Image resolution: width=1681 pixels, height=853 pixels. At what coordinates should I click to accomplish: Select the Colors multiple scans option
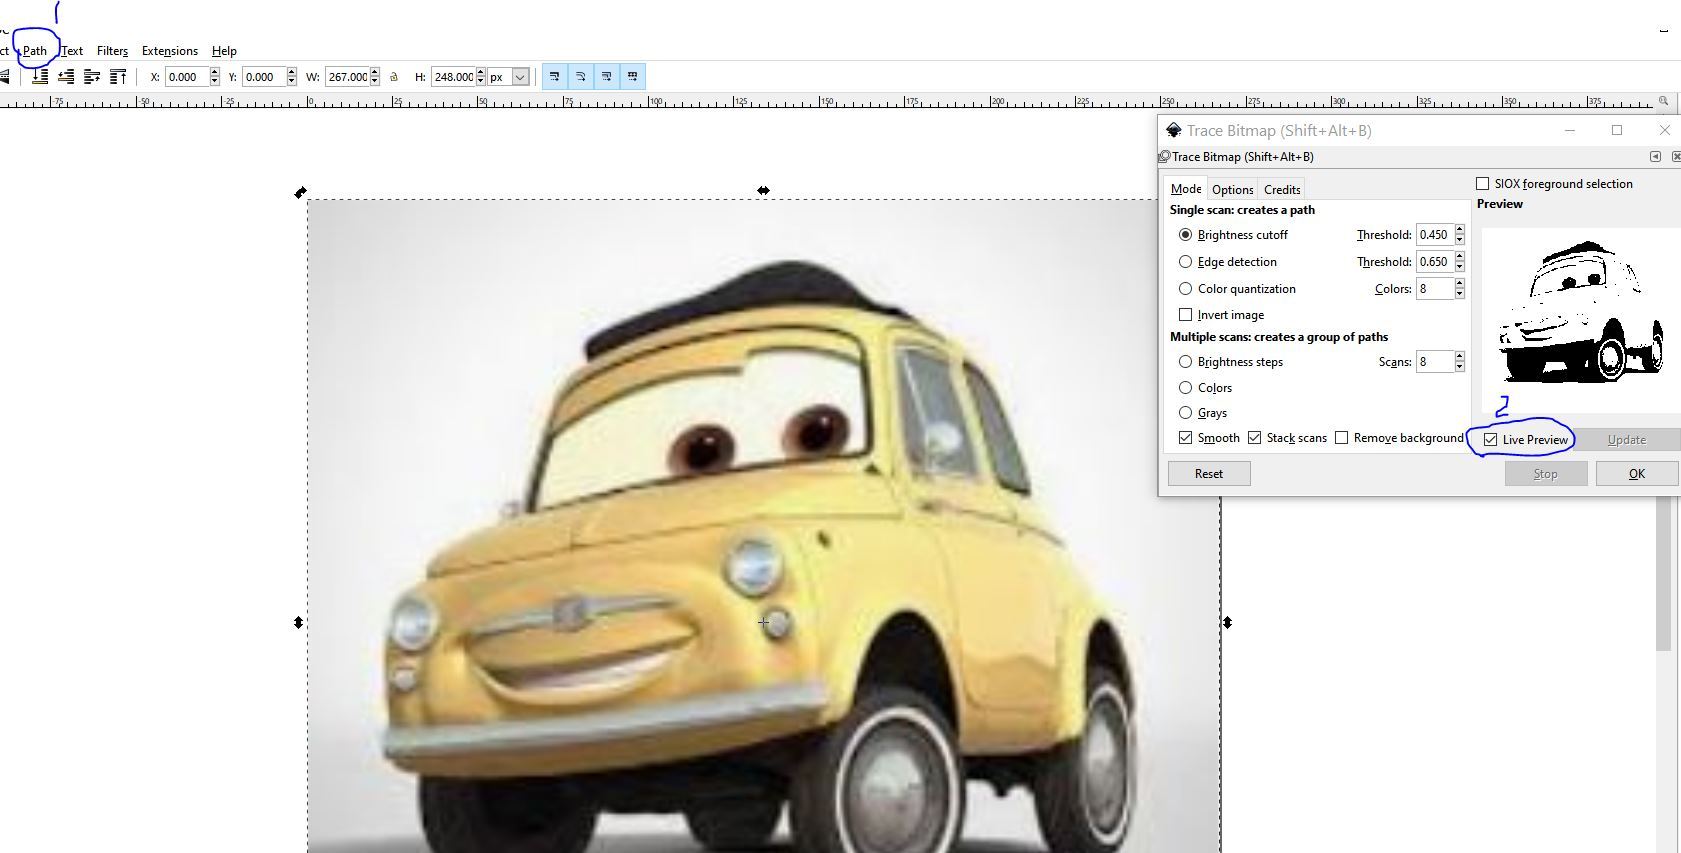pyautogui.click(x=1185, y=388)
